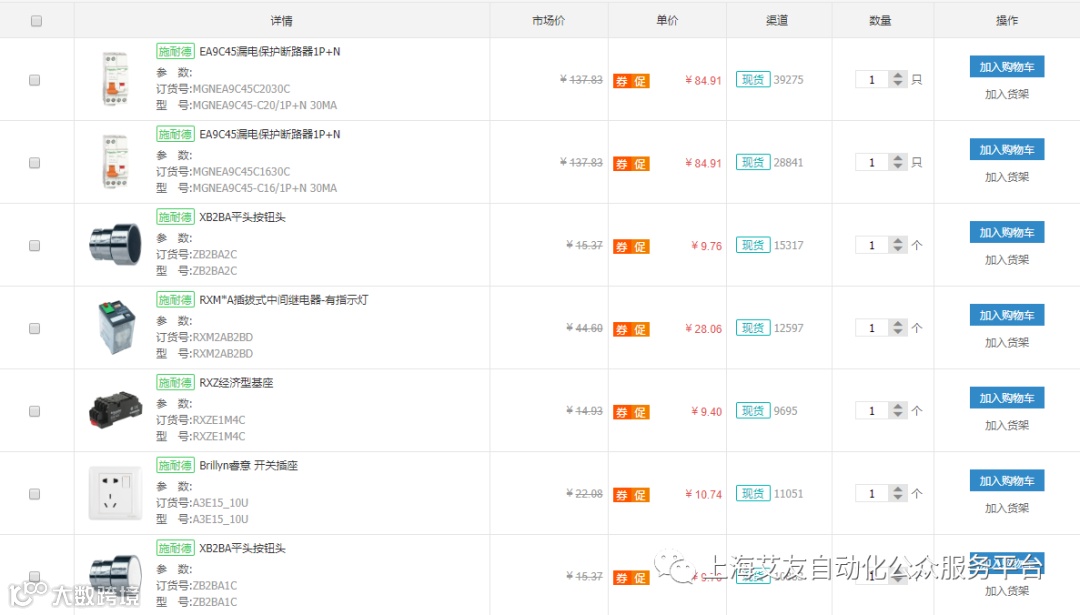Select the checkbox for ZB2BA2C item
This screenshot has height=615, width=1080.
[x=34, y=245]
